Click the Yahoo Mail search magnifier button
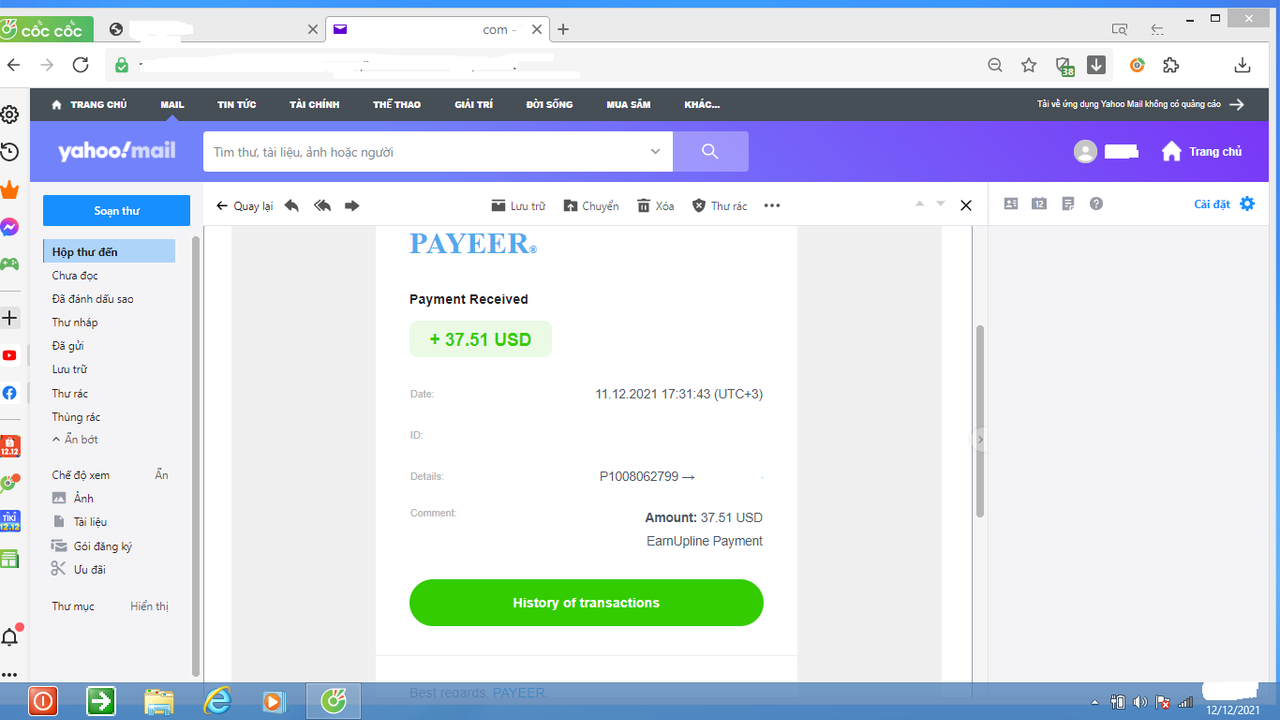This screenshot has height=720, width=1280. 710,151
